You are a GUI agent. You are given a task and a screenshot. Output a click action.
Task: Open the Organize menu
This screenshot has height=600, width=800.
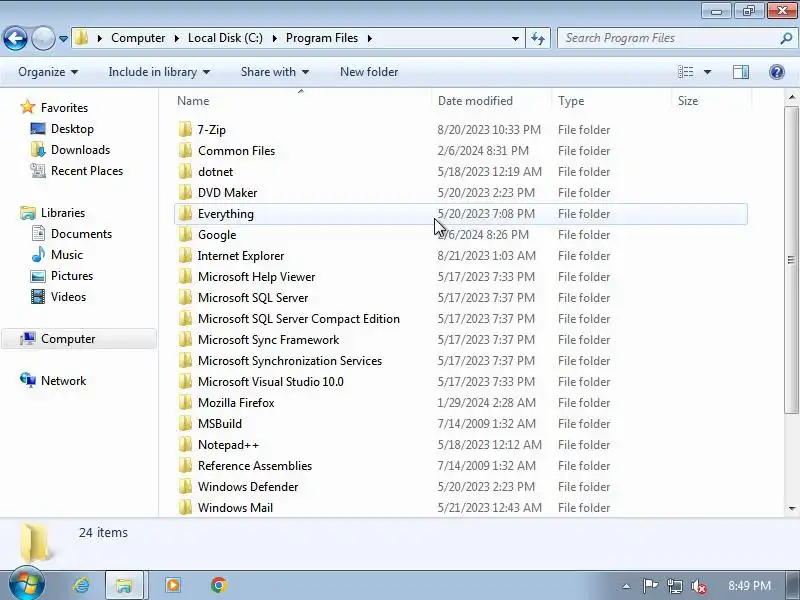pos(48,72)
